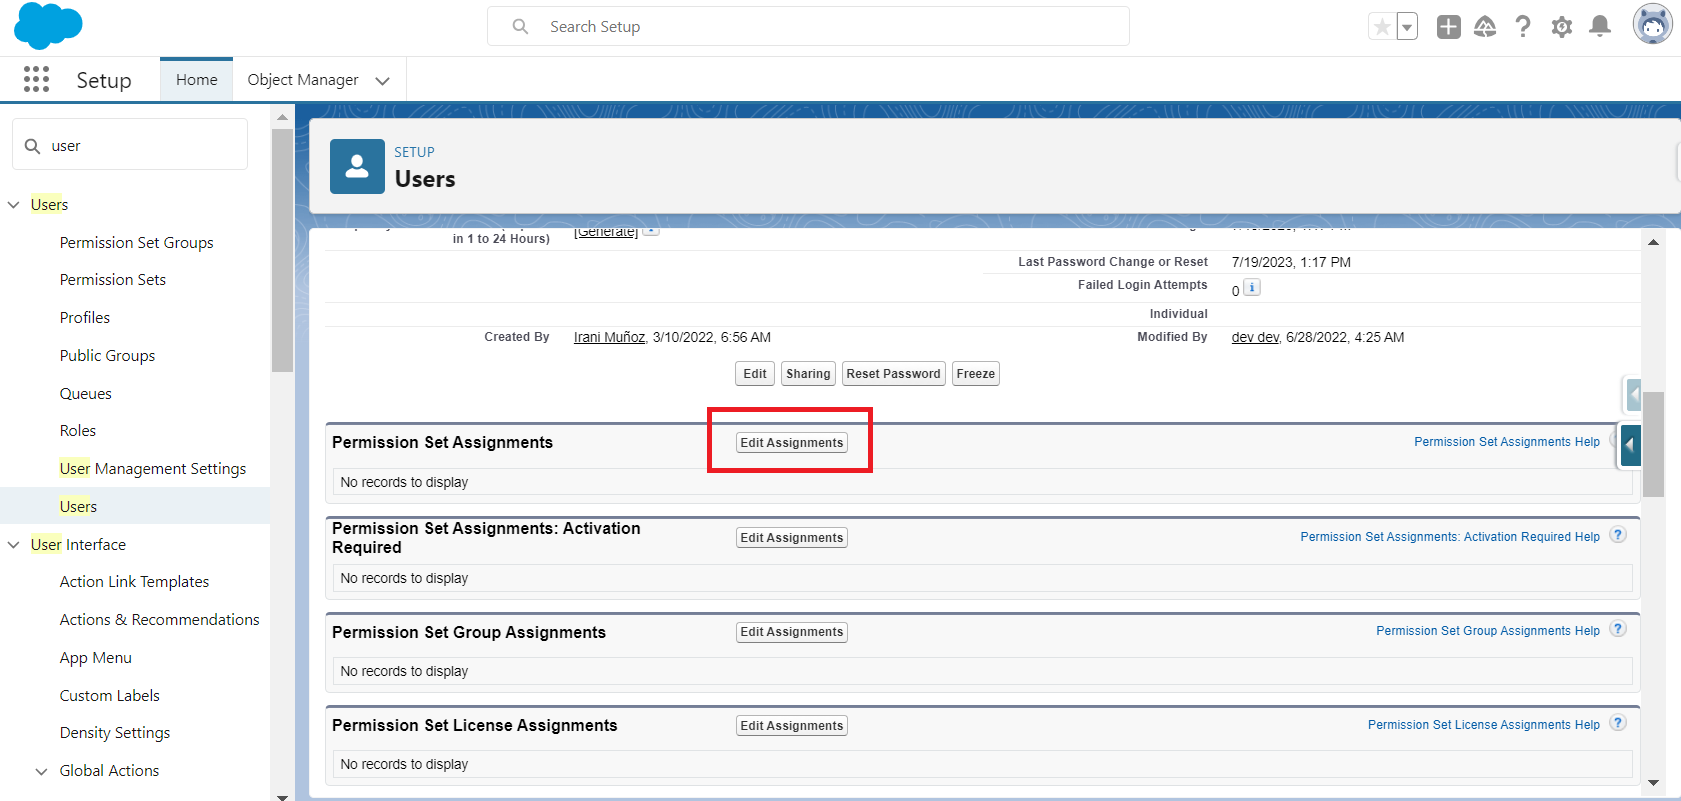Open the Setup gear menu
The height and width of the screenshot is (801, 1681).
1561,27
